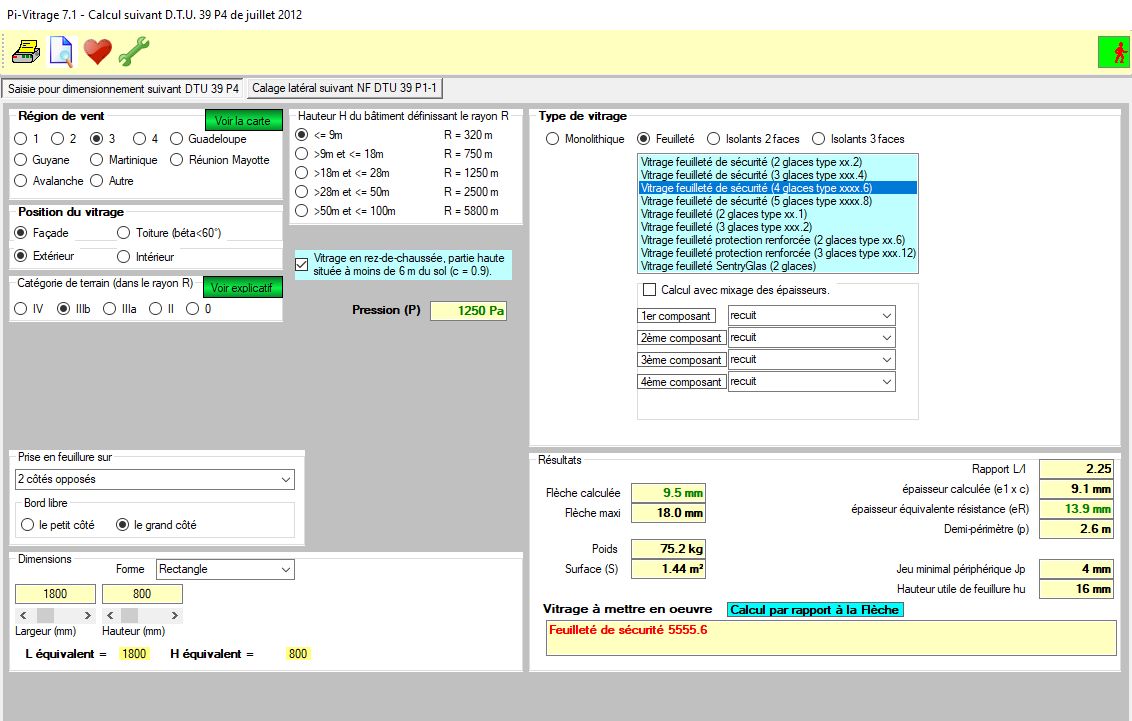
Task: Click the Largeur input field showing 1800
Action: click(55, 594)
